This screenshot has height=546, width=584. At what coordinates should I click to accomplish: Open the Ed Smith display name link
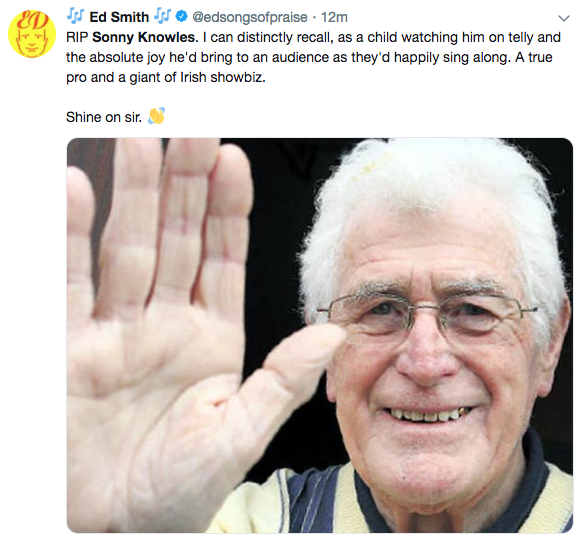pyautogui.click(x=119, y=17)
